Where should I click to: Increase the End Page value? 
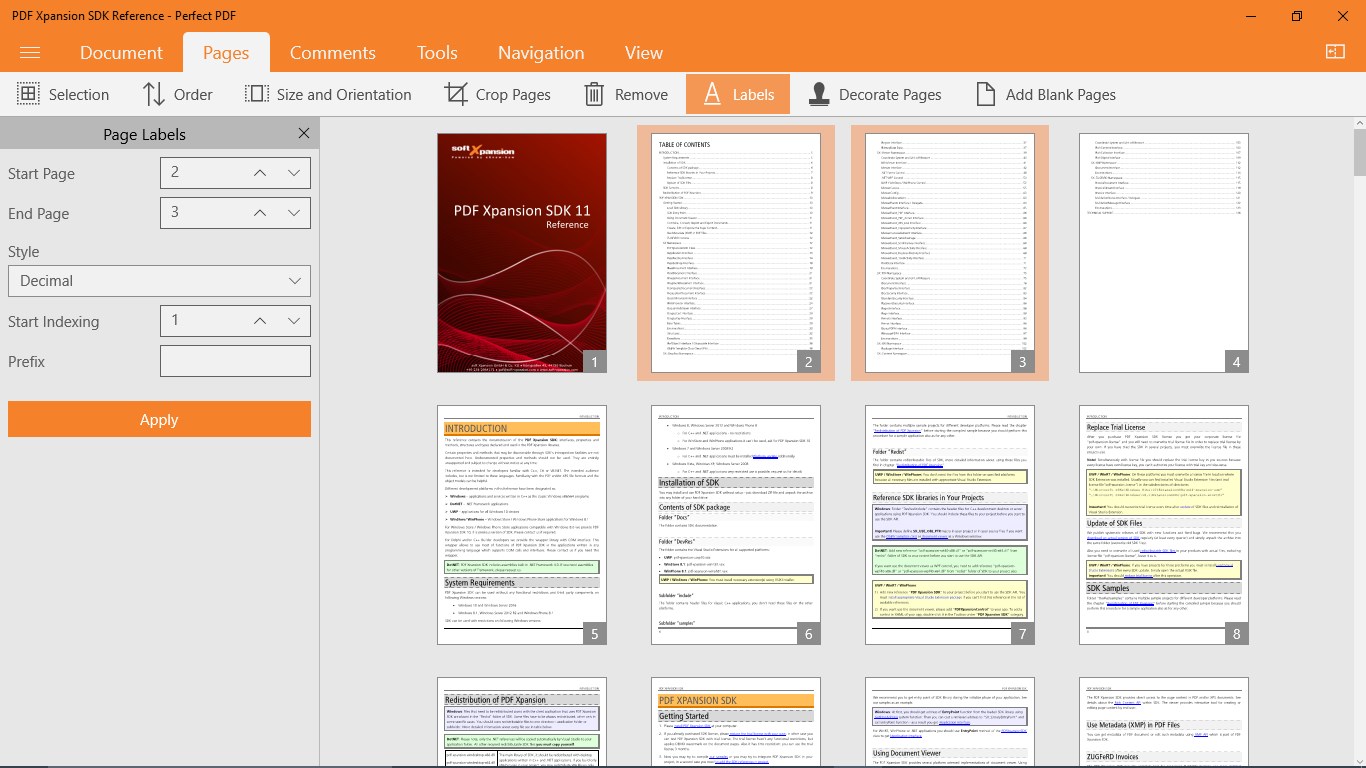tap(259, 213)
